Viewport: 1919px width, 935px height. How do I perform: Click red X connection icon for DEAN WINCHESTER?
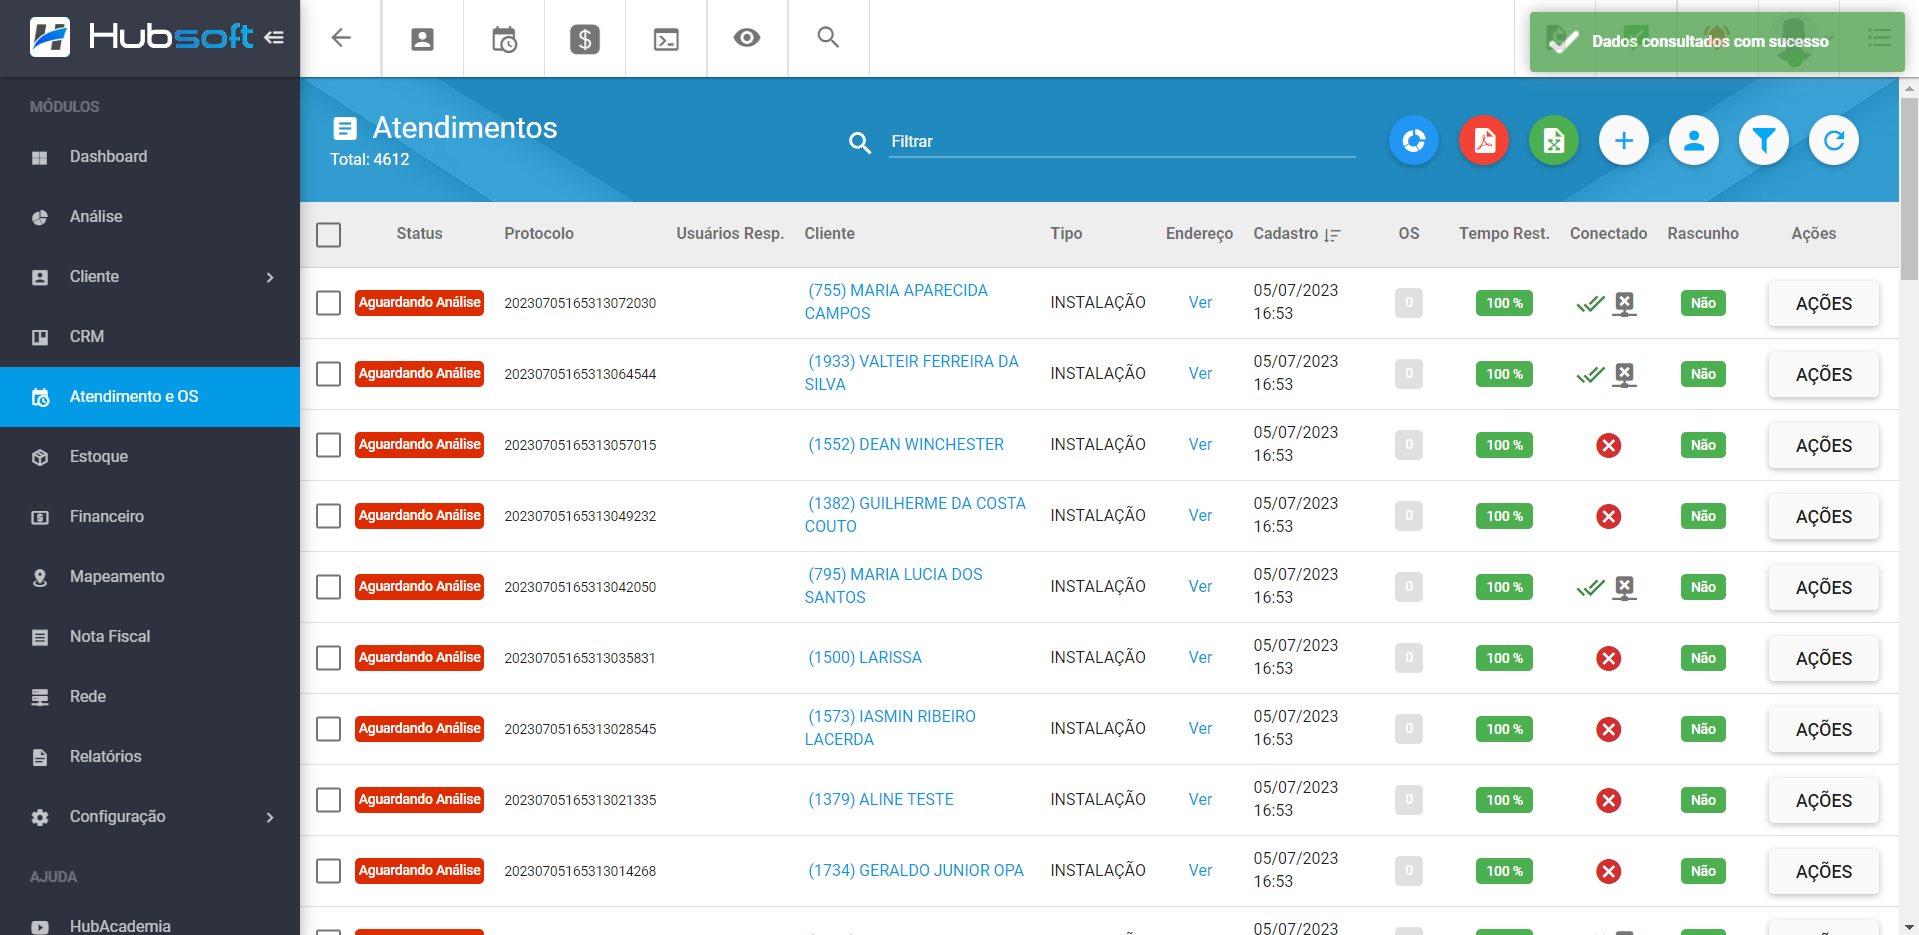coord(1608,445)
